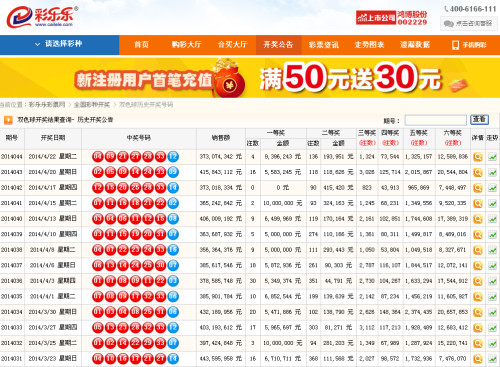This screenshot has width=500, height=367.
Task: View trend chart for draw 2014044
Action: [x=492, y=157]
